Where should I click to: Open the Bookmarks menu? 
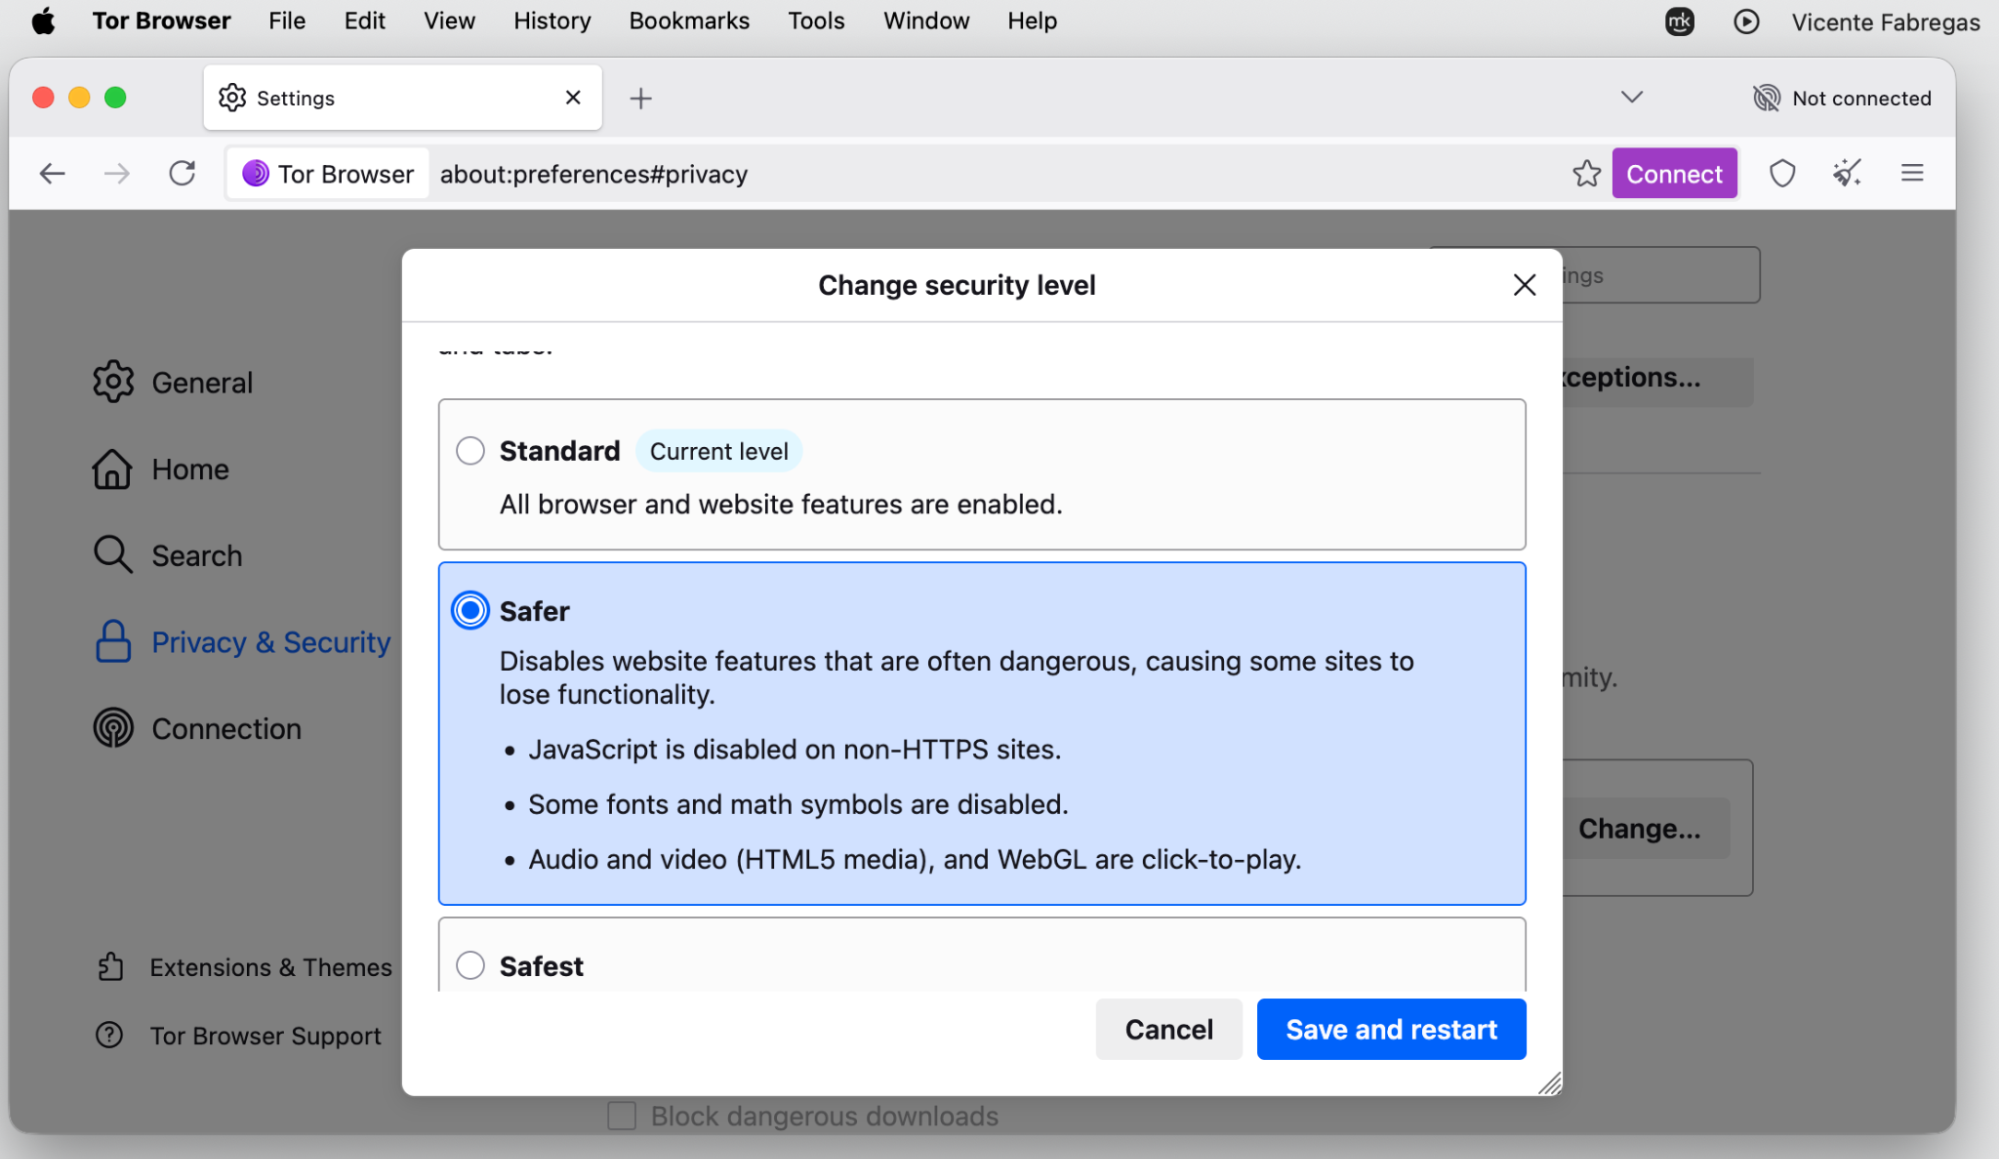[x=689, y=21]
